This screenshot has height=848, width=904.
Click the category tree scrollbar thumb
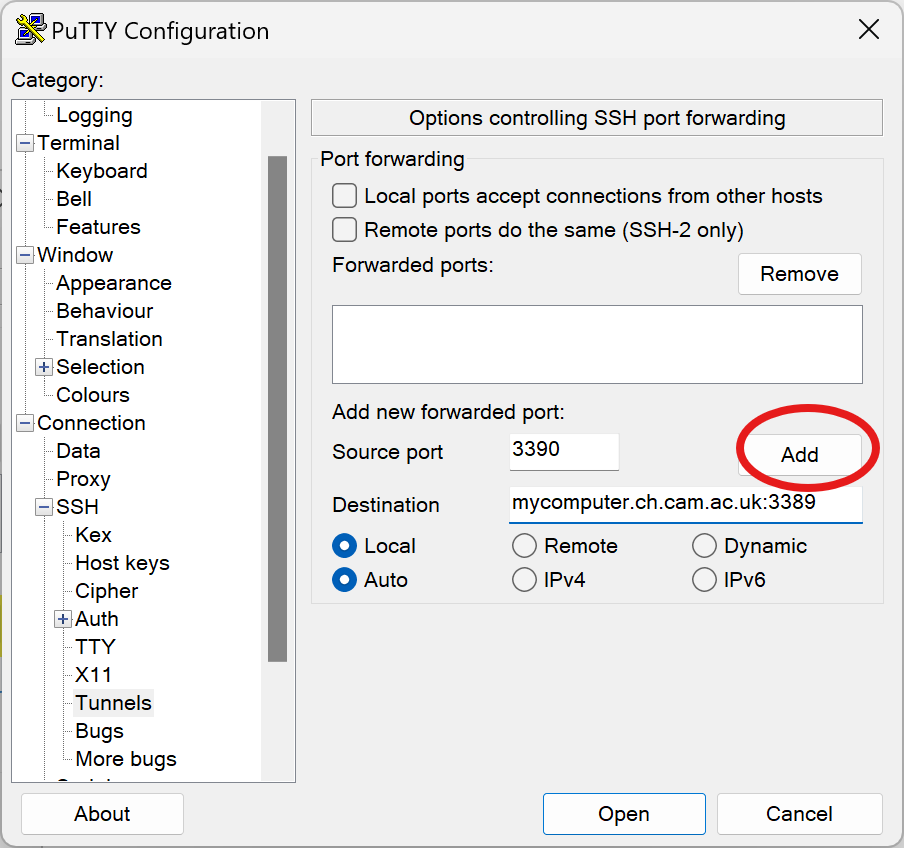[277, 409]
